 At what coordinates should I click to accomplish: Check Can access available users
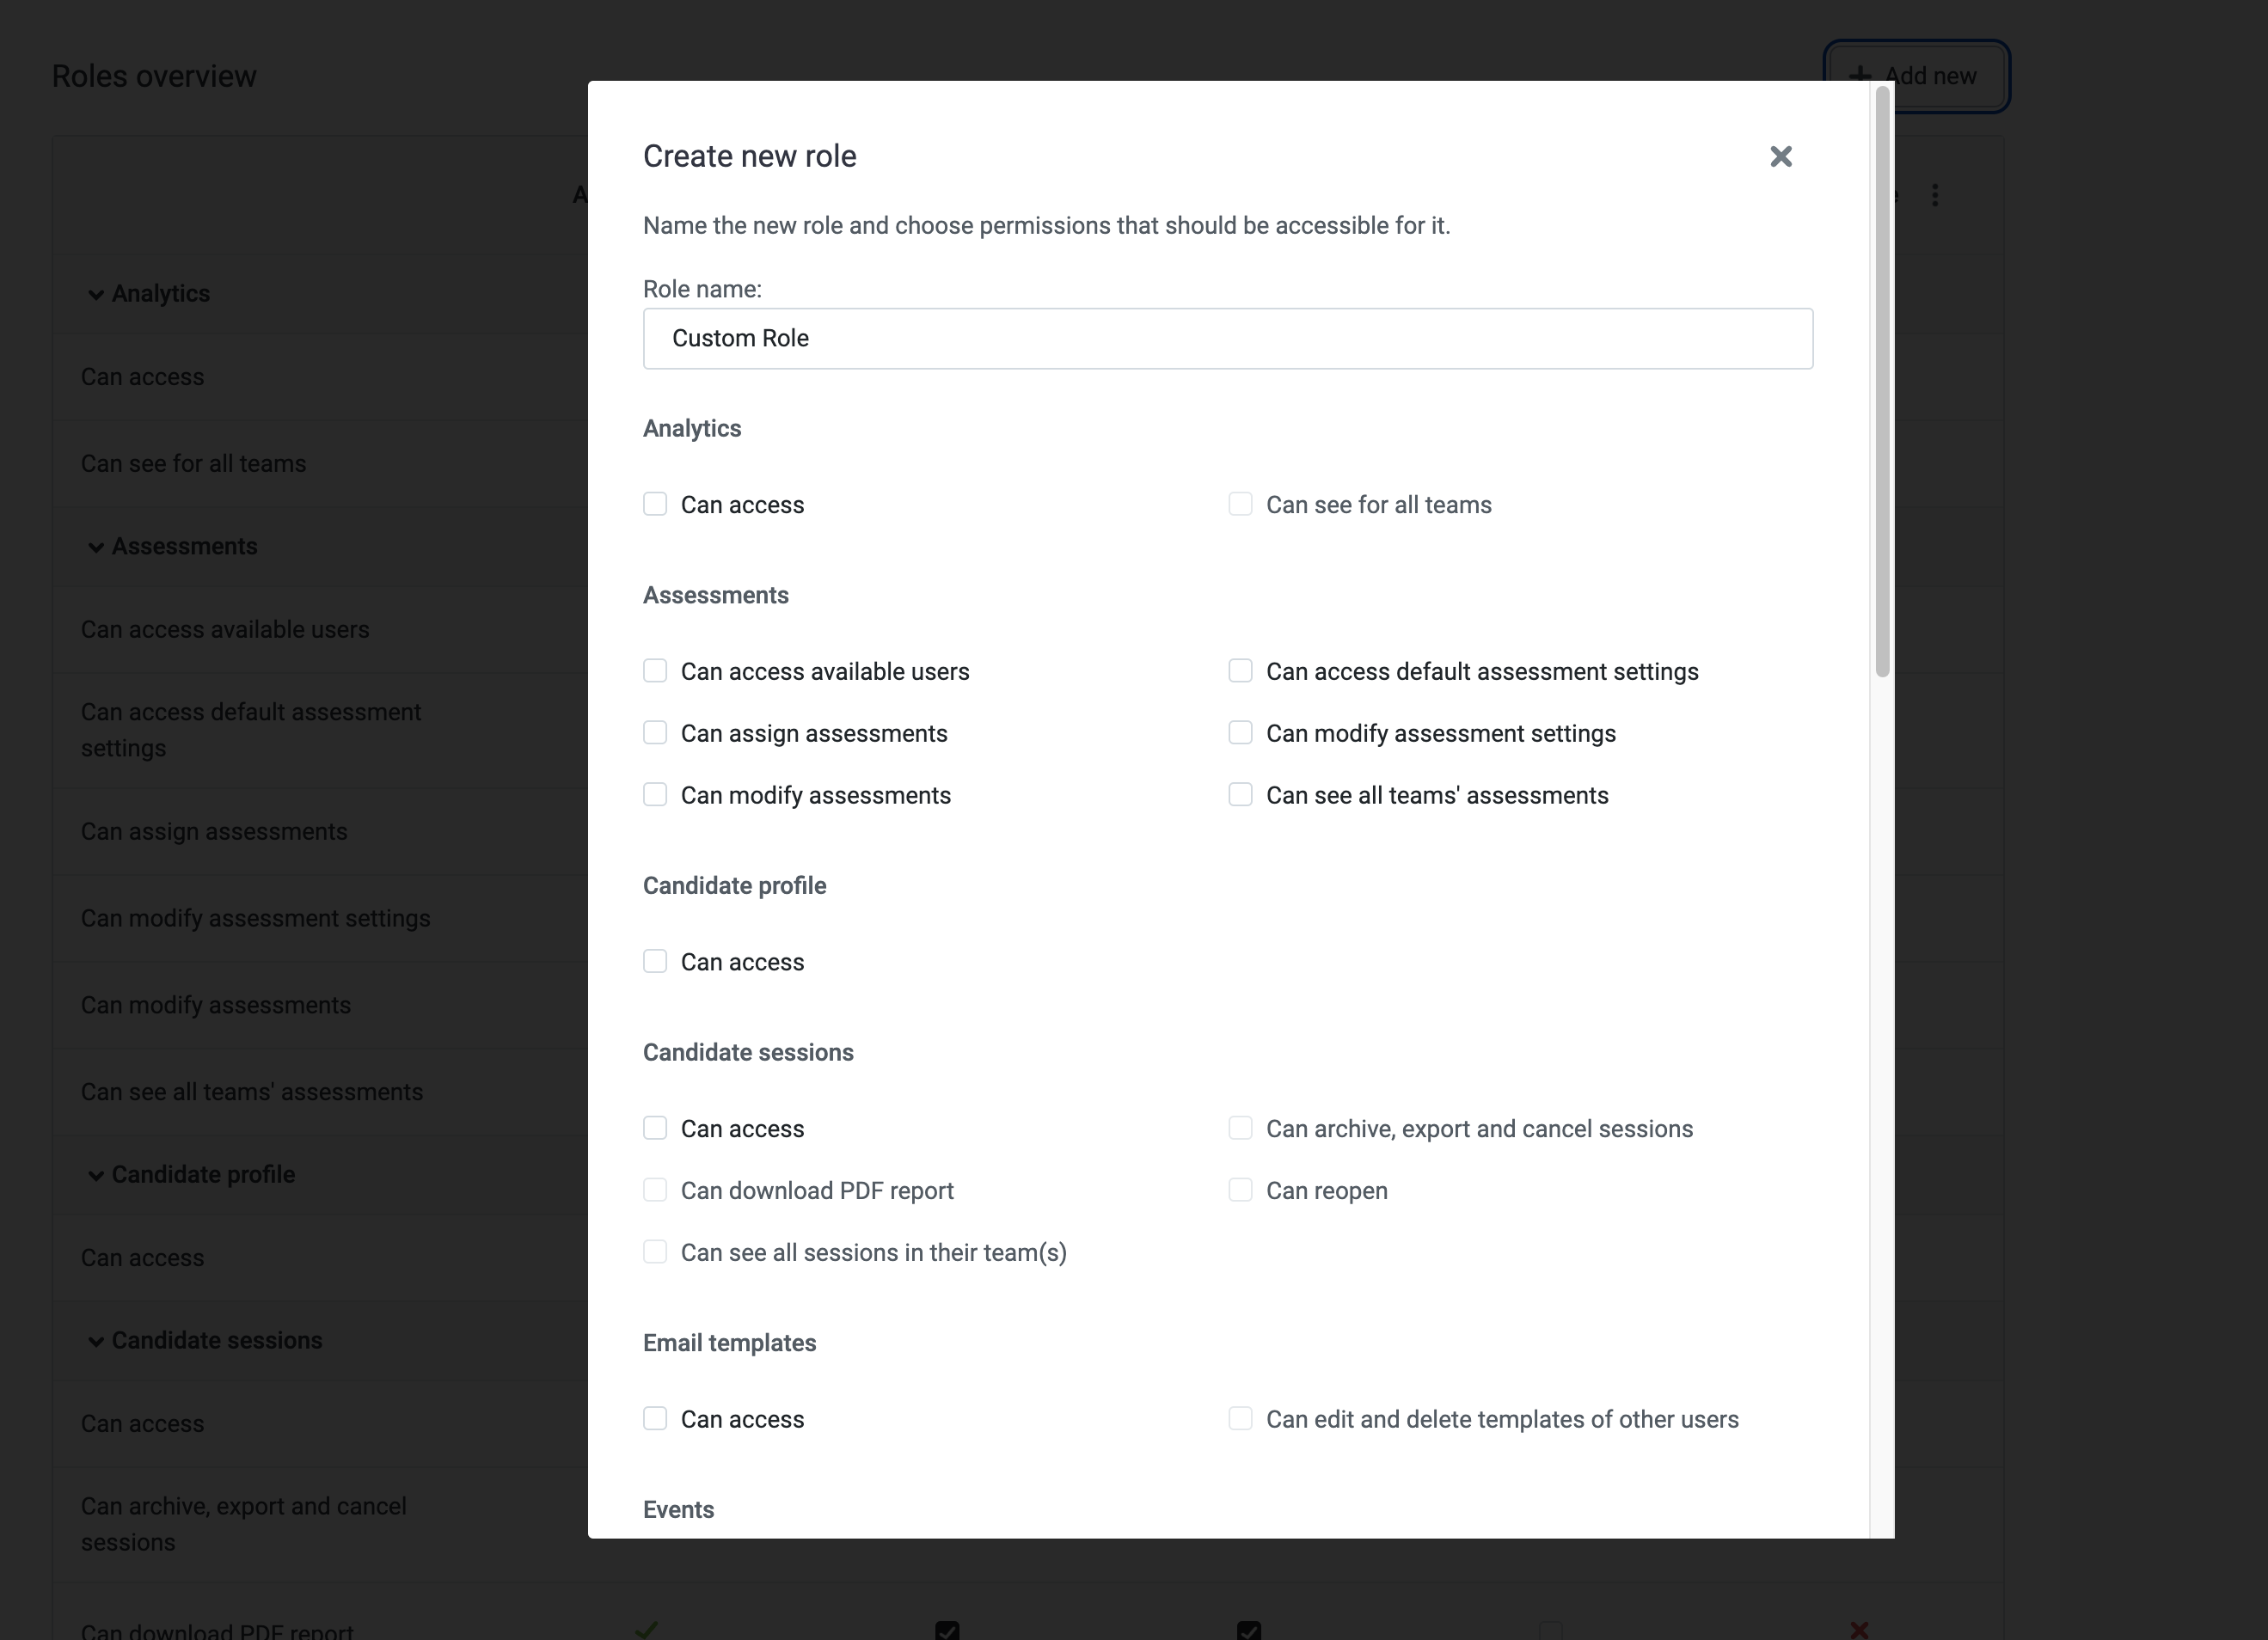pos(655,671)
